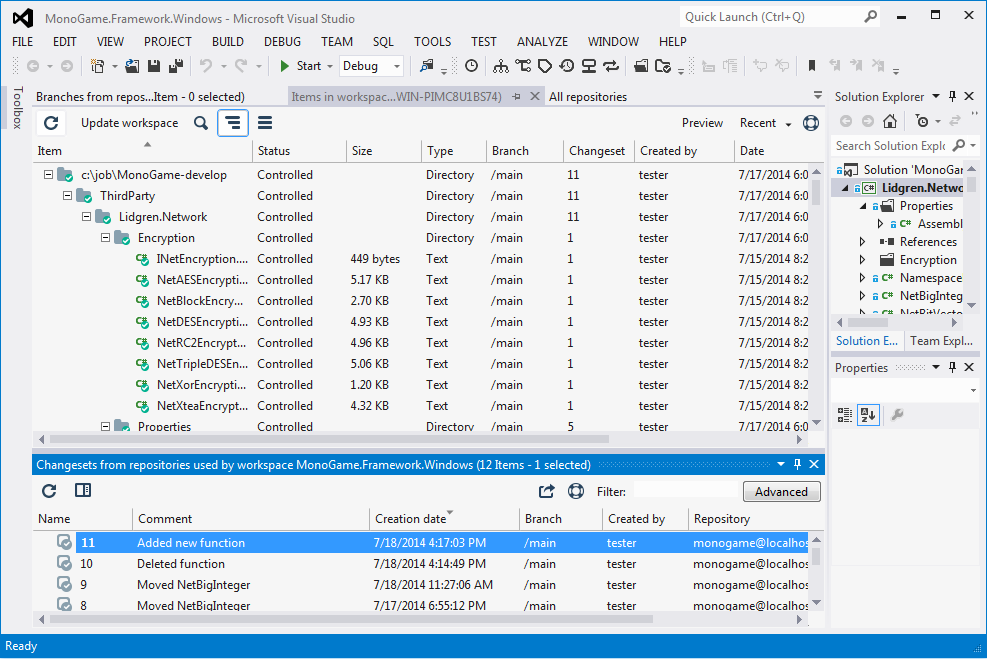Open the Recent dropdown
Screen dimensions: 987x659
(765, 123)
